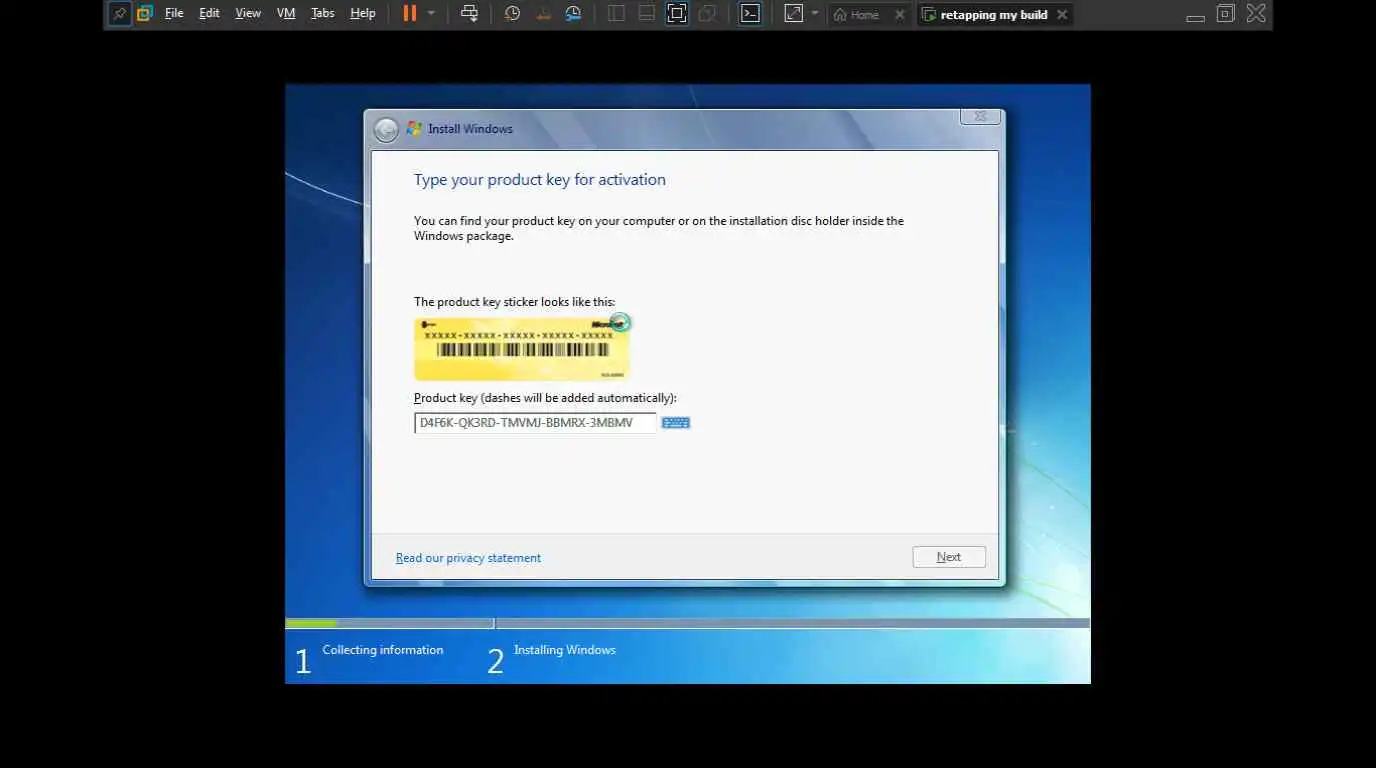1376x768 pixels.
Task: Open the Tabs menu
Action: click(323, 14)
